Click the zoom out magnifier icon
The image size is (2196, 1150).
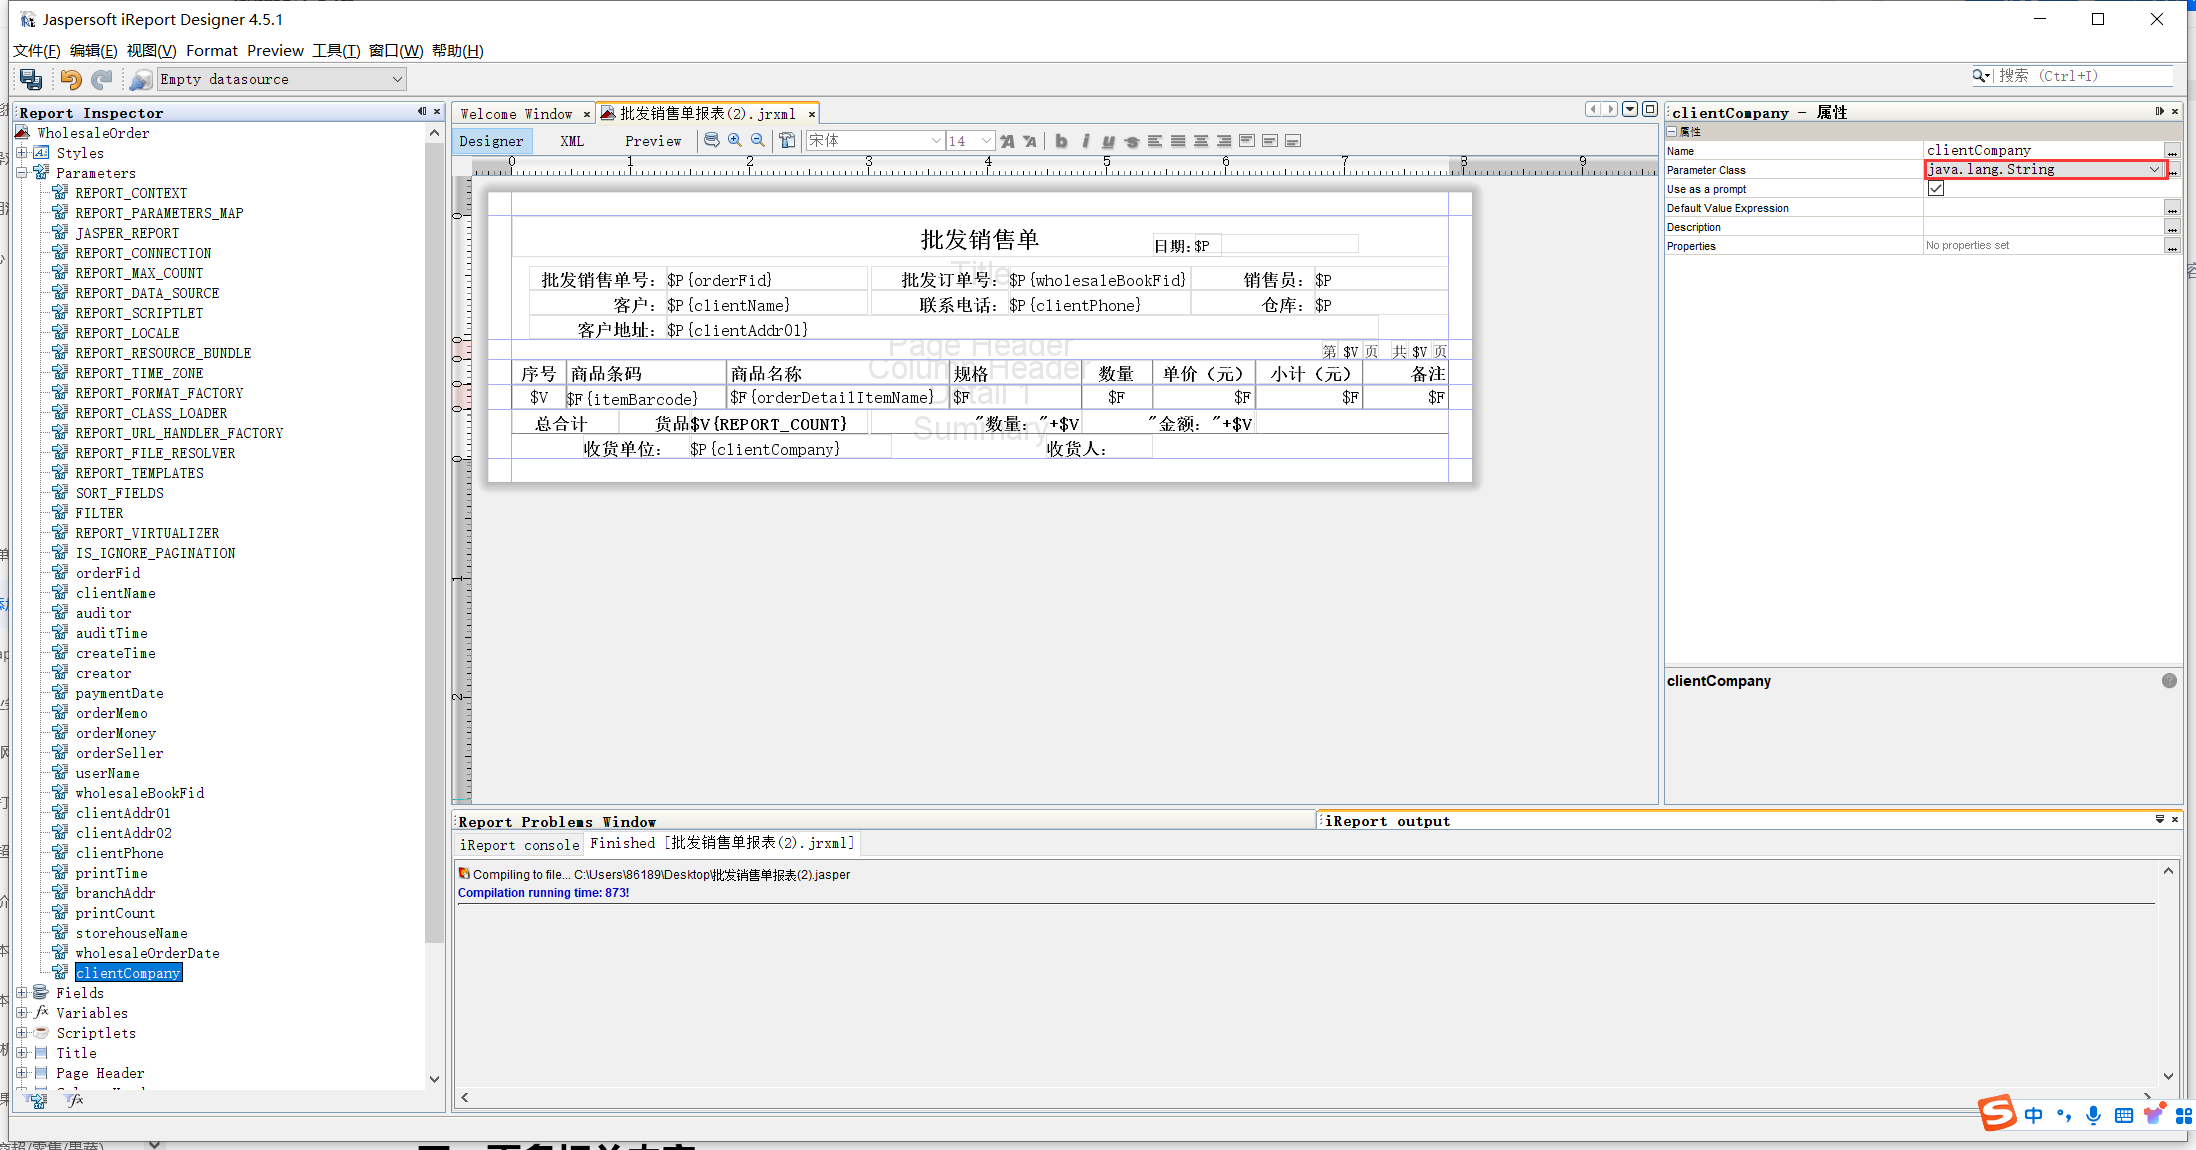[x=758, y=141]
